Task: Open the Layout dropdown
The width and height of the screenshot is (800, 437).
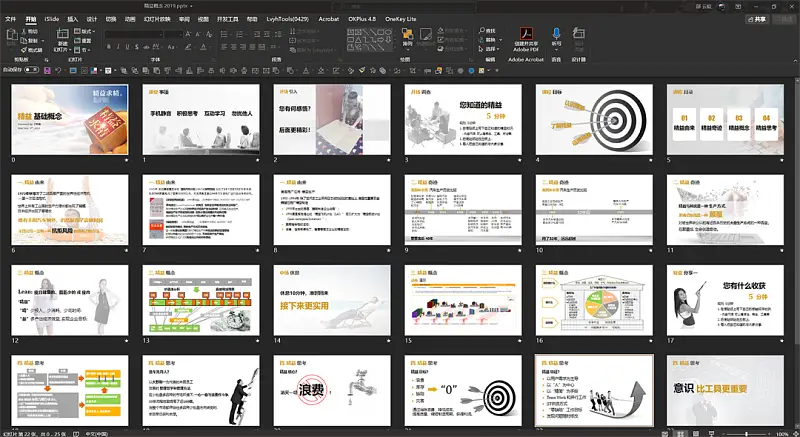Action: [85, 31]
